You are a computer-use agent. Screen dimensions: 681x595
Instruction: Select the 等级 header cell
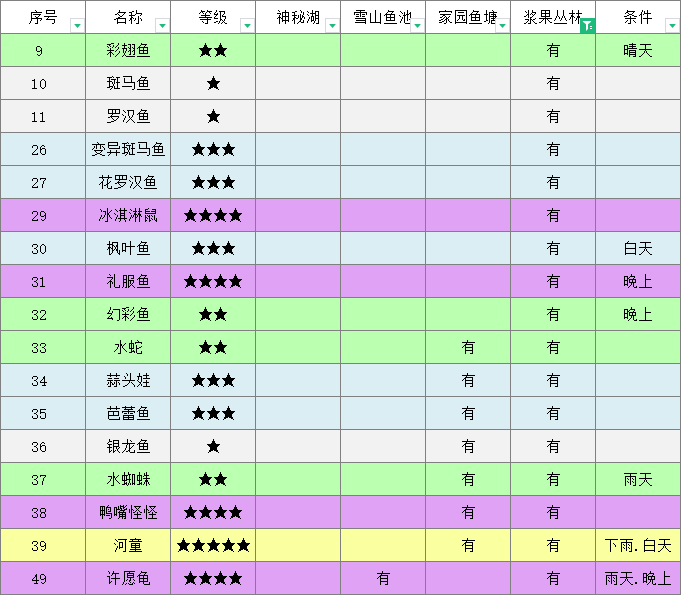pyautogui.click(x=213, y=17)
